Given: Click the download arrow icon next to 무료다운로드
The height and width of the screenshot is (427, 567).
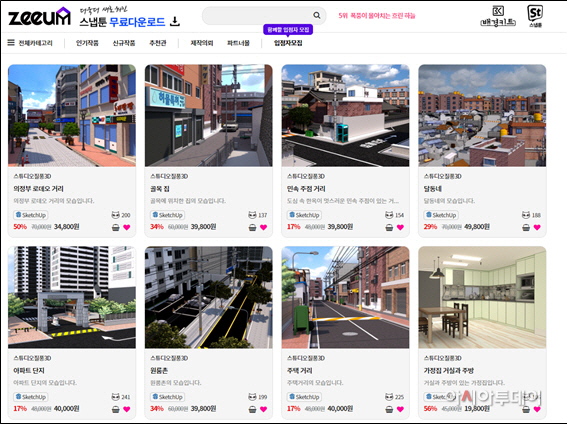Looking at the screenshot, I should 175,21.
